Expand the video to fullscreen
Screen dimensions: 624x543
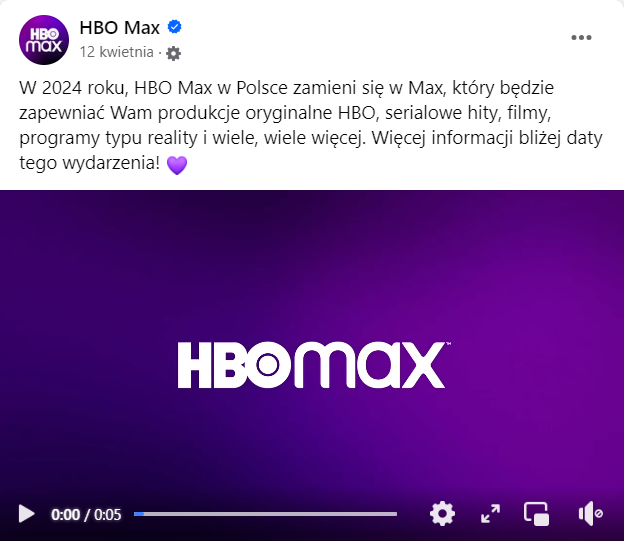[490, 514]
